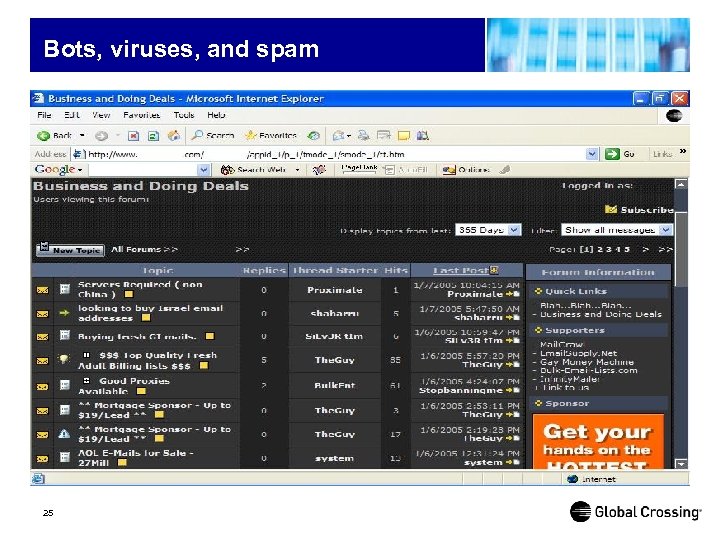The width and height of the screenshot is (720, 540).
Task: Stop page loading with the red X icon
Action: pos(133,135)
